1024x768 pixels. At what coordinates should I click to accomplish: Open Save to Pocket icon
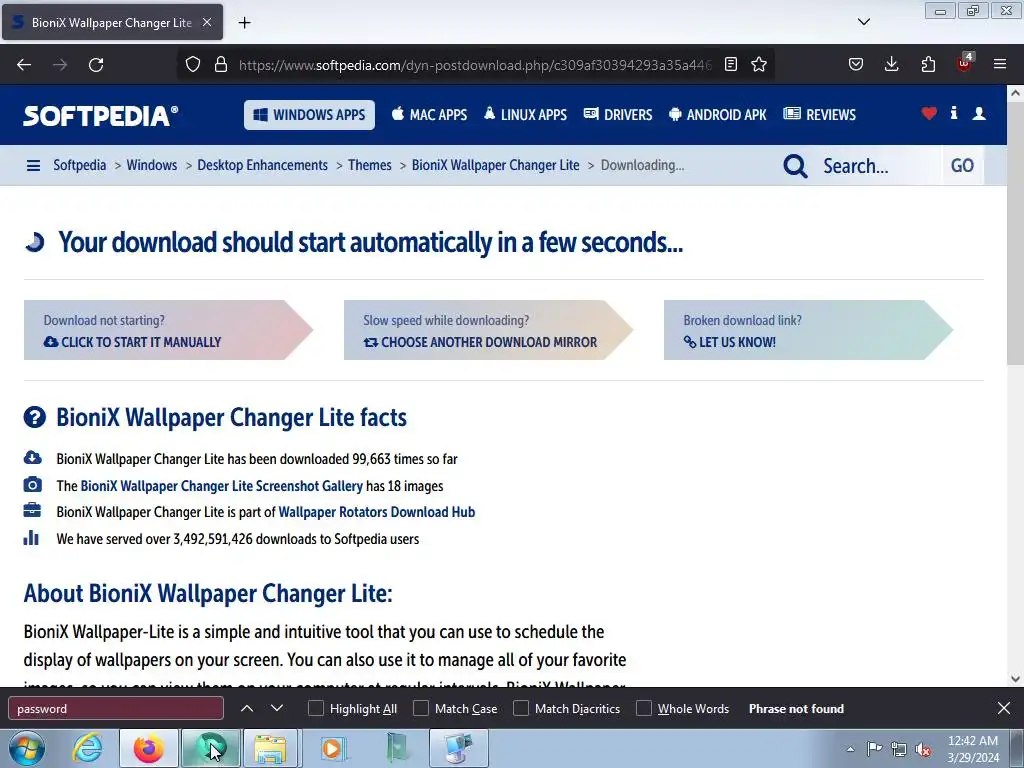coord(856,64)
